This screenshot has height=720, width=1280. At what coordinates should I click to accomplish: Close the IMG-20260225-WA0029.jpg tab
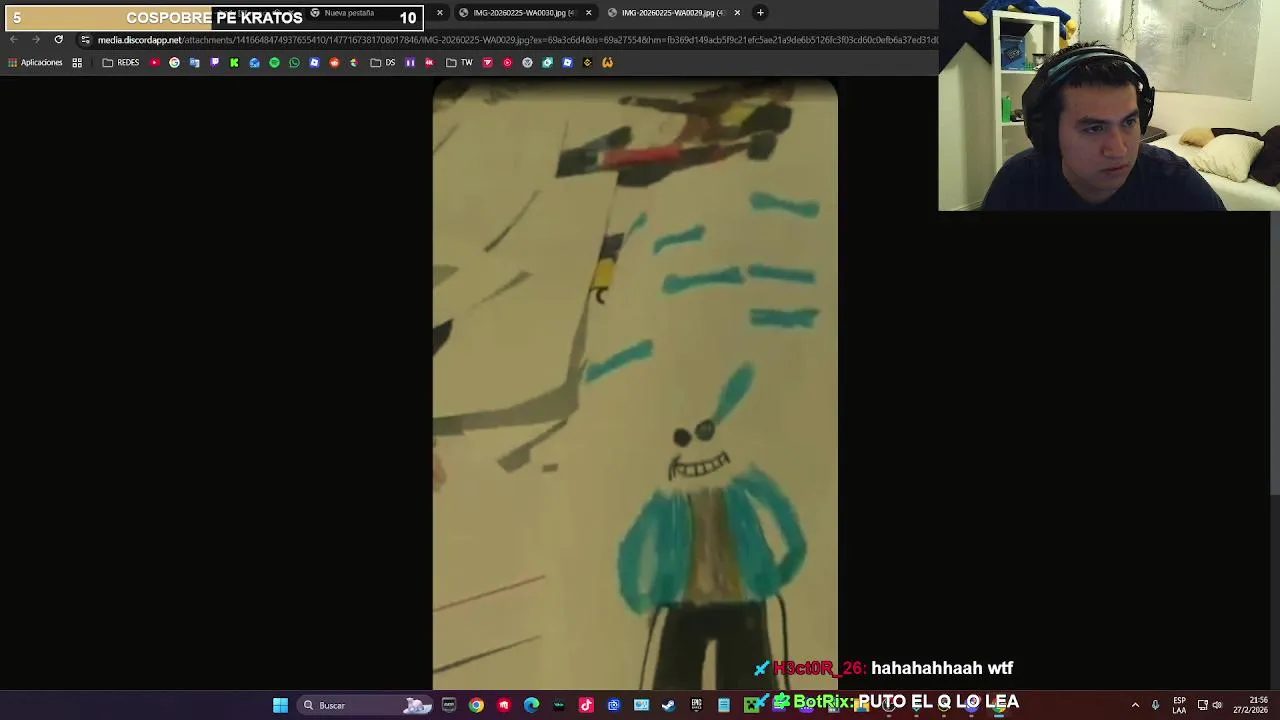737,13
